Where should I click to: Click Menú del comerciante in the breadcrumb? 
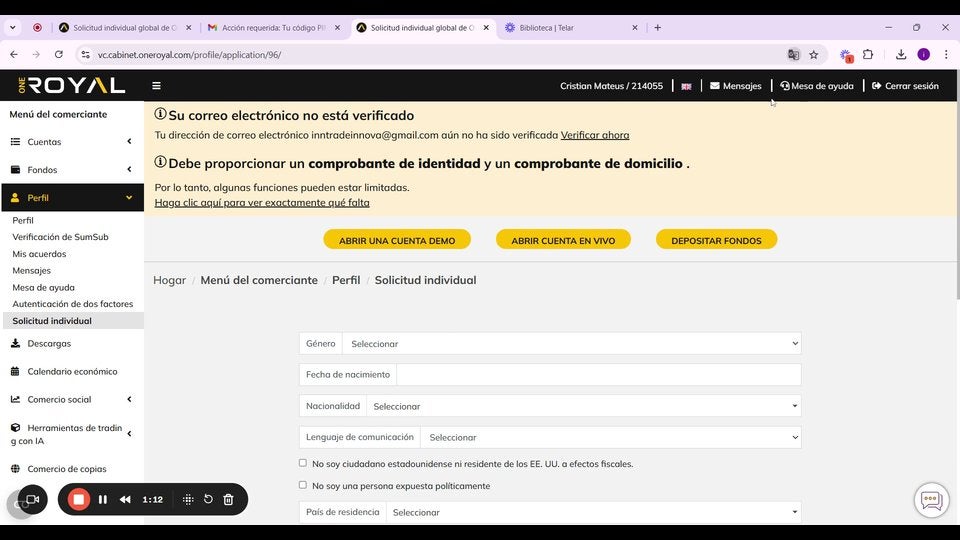click(259, 280)
